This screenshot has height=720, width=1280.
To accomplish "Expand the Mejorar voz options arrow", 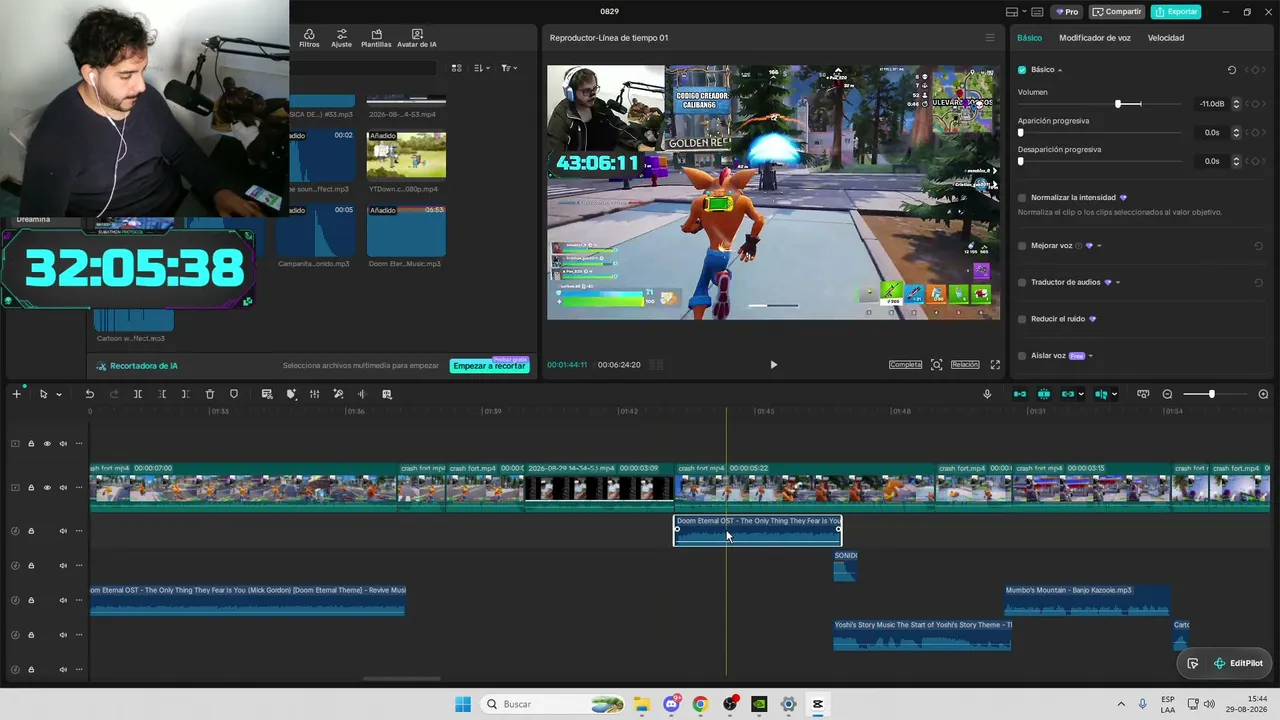I will pos(1099,246).
